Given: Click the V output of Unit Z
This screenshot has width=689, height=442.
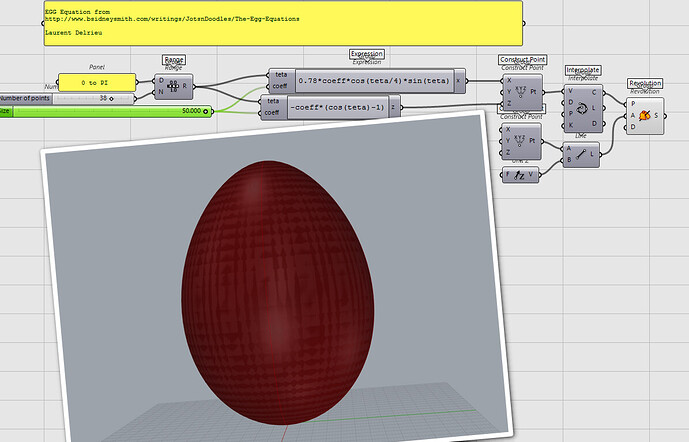Looking at the screenshot, I should tap(531, 175).
